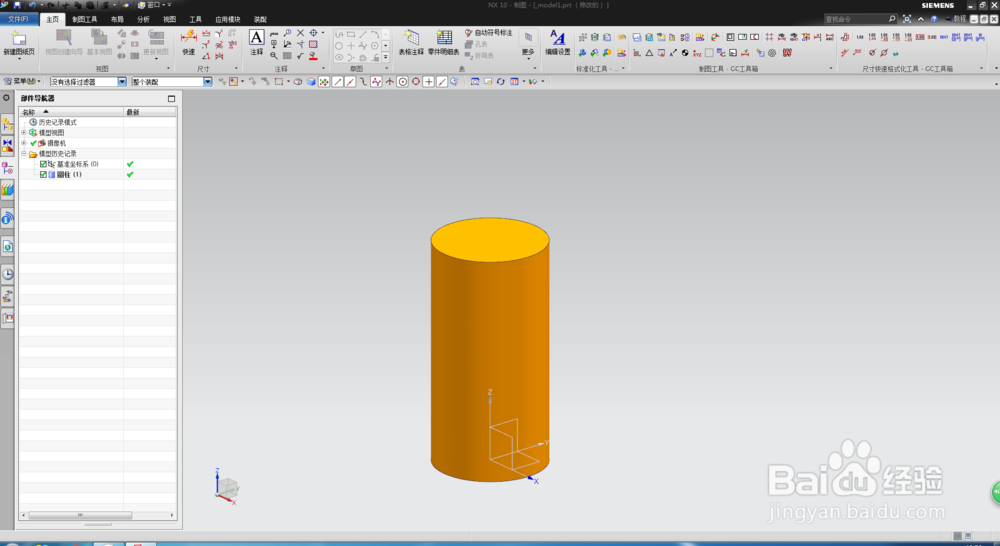Click part navigator horizontal scrollbar
1000x546 pixels.
point(80,515)
